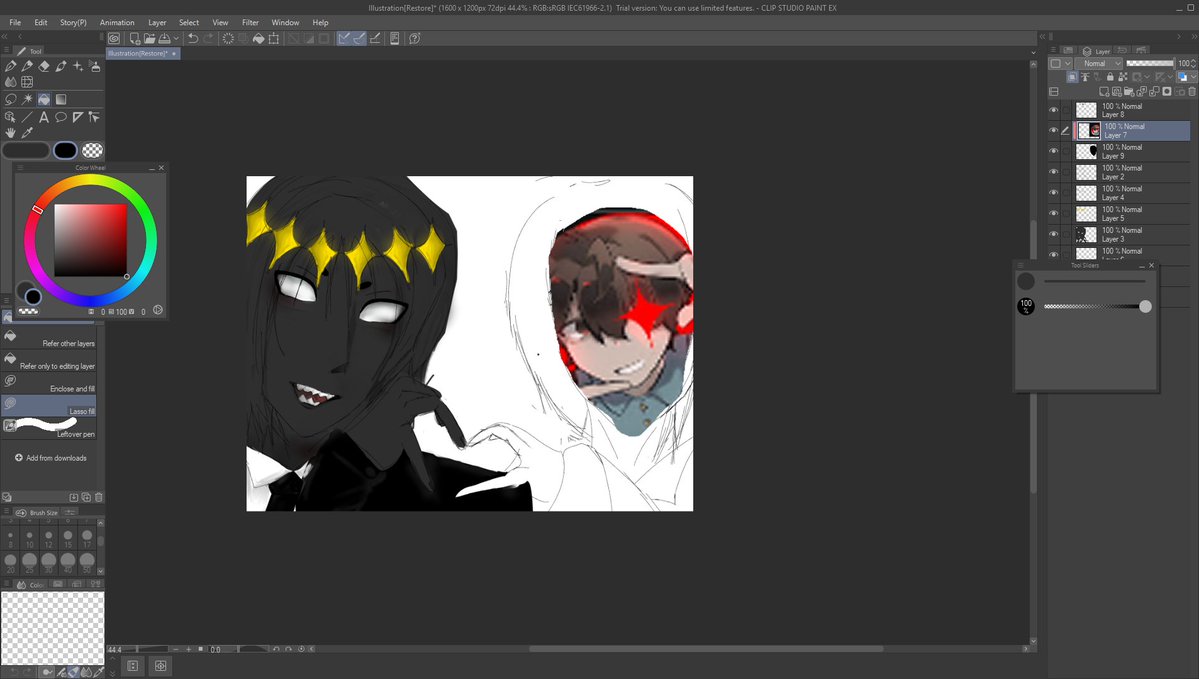Viewport: 1199px width, 679px height.
Task: Select the Decoration sparkle tool
Action: 78,67
